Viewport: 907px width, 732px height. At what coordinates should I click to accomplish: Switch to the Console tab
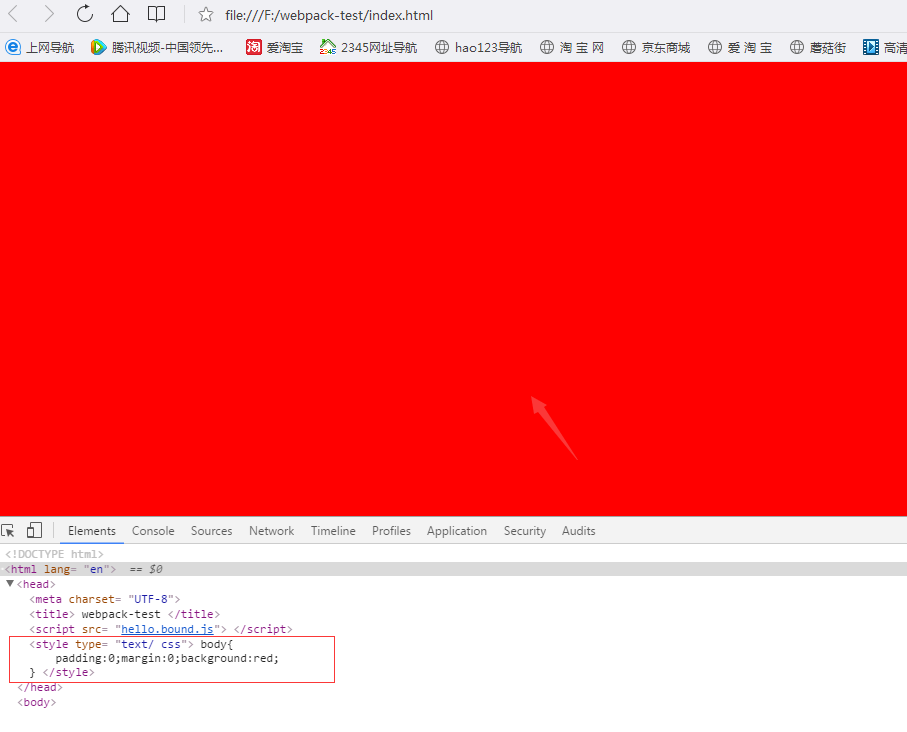pos(153,531)
